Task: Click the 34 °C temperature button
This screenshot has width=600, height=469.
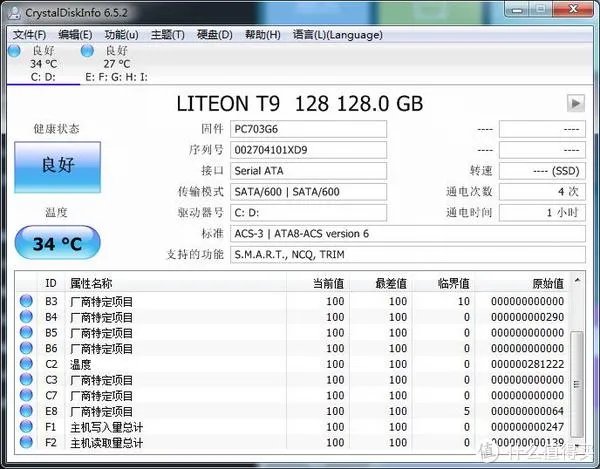Action: (57, 243)
